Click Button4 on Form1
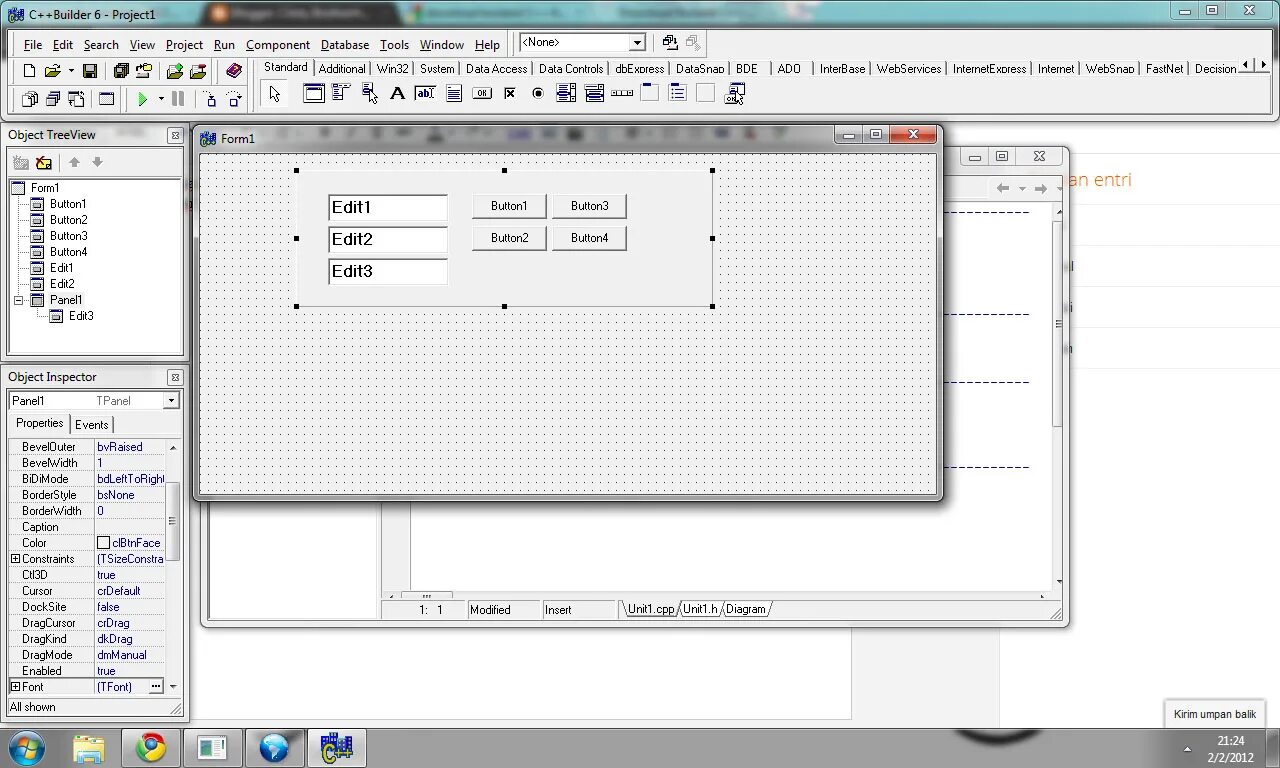 click(589, 238)
